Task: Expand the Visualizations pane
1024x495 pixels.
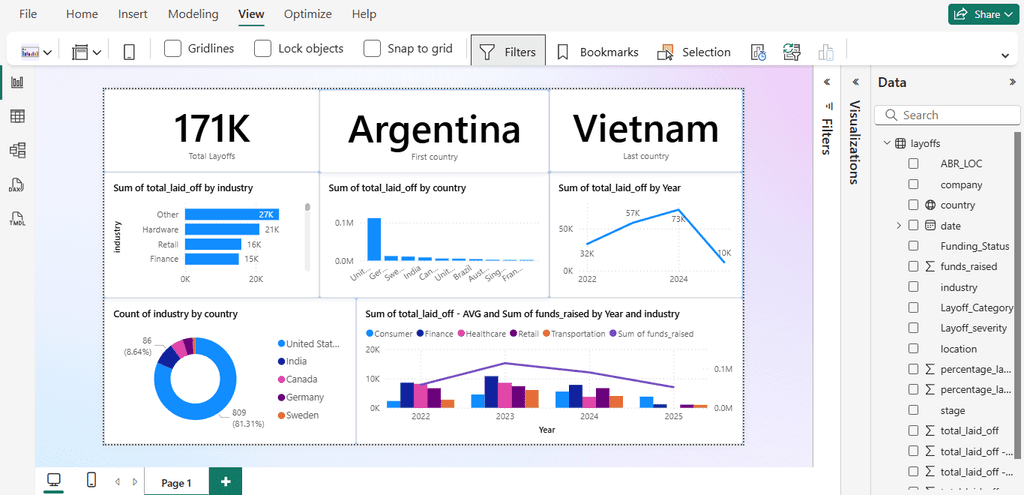Action: click(x=856, y=82)
